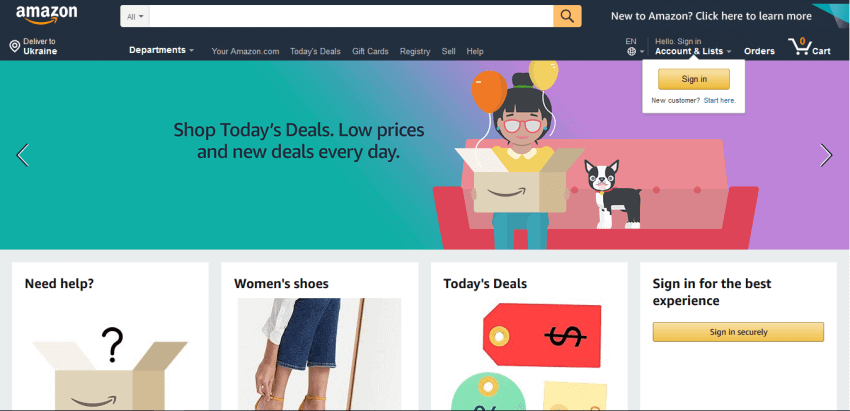Click the Women's shoes product image

319,354
